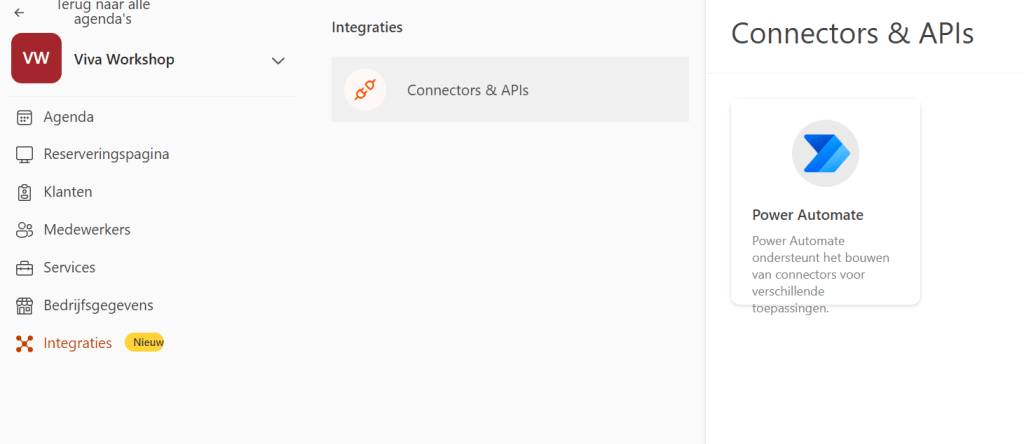The height and width of the screenshot is (444, 1024).
Task: Click the Integraties orange icon
Action: click(25, 343)
